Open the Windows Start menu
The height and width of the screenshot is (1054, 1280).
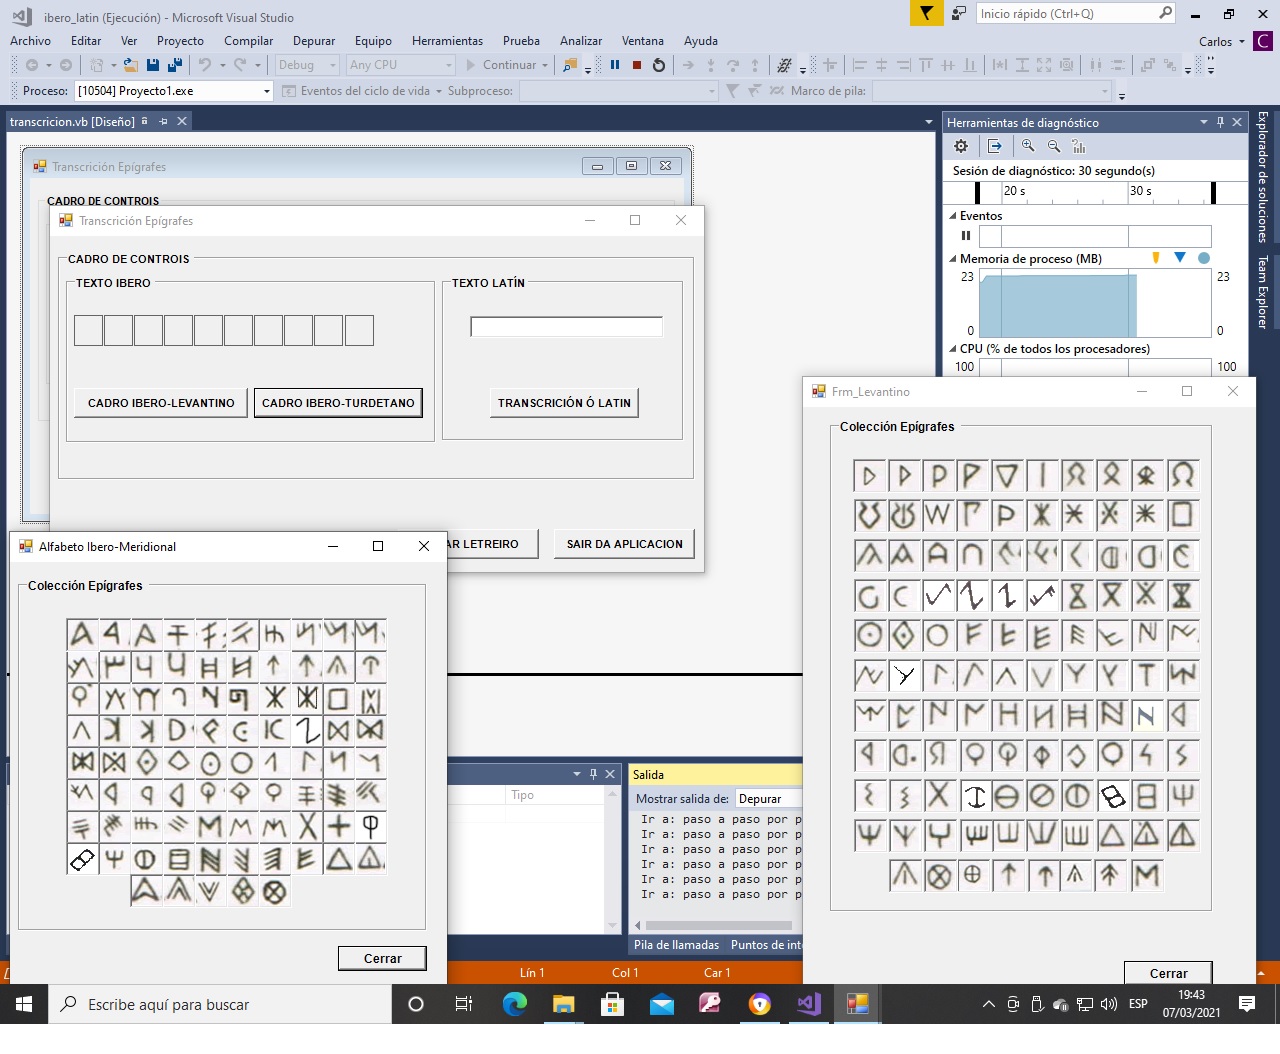[24, 1004]
